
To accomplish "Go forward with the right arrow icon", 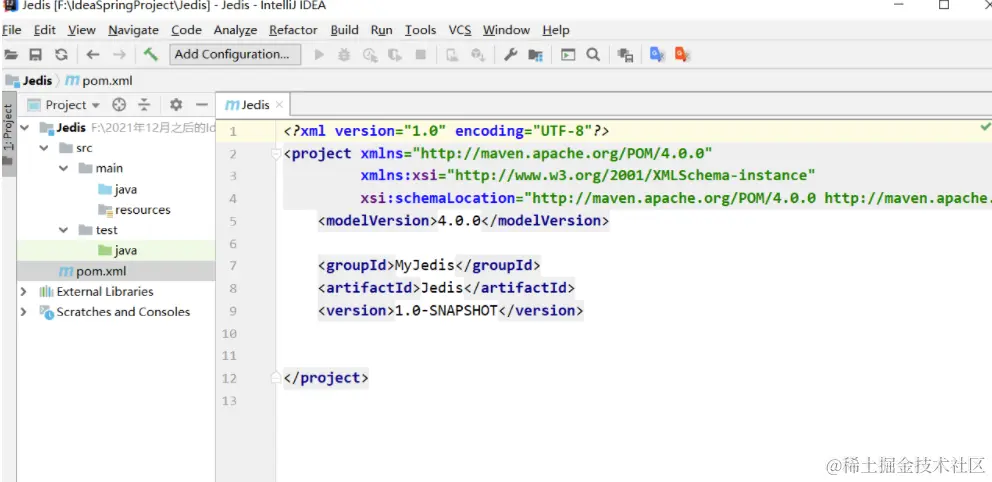I will coord(119,55).
